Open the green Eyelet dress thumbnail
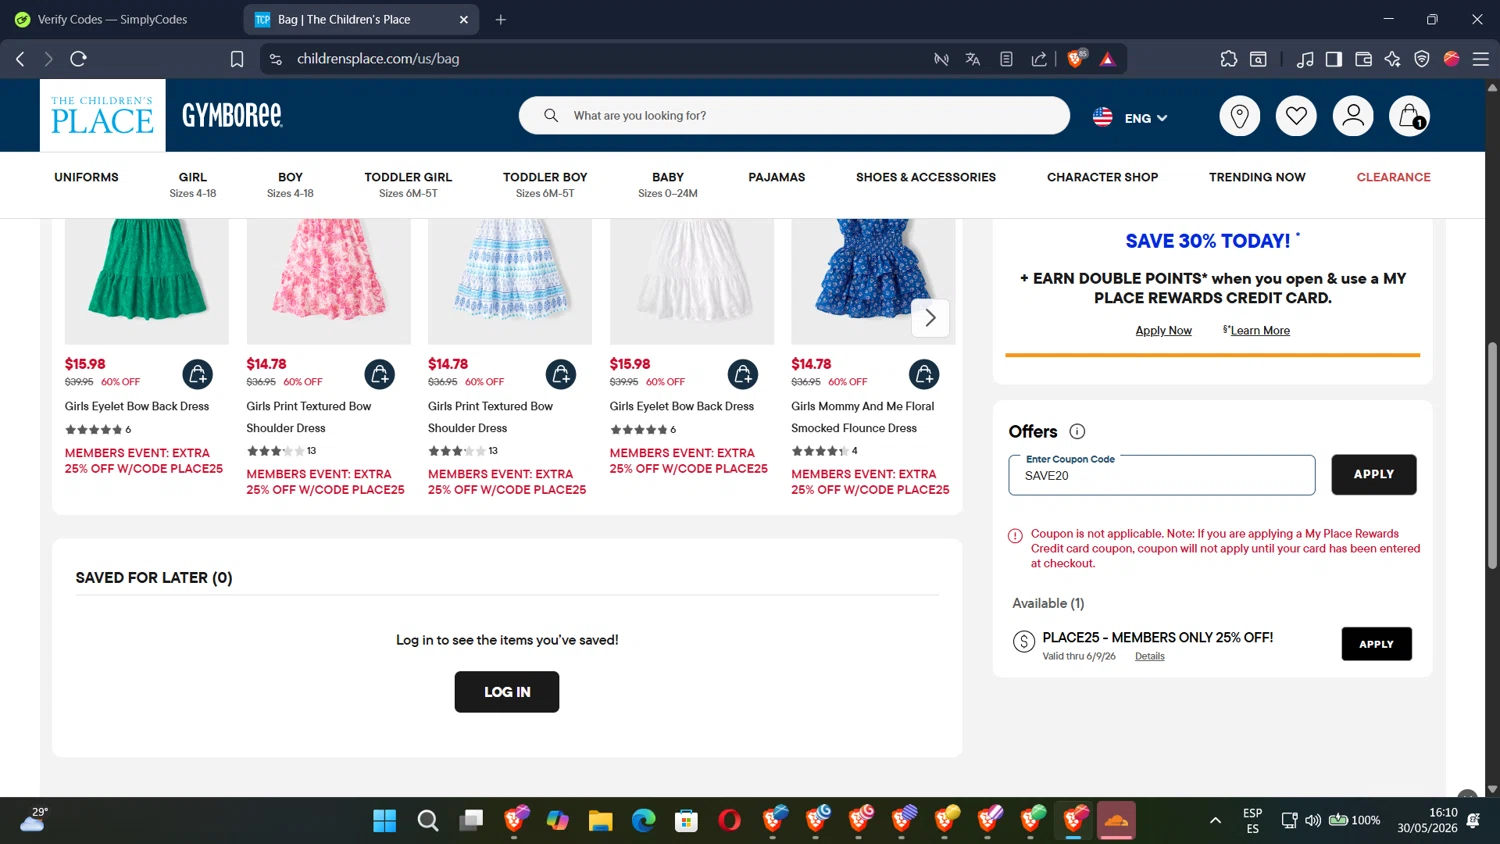The height and width of the screenshot is (844, 1500). (146, 281)
